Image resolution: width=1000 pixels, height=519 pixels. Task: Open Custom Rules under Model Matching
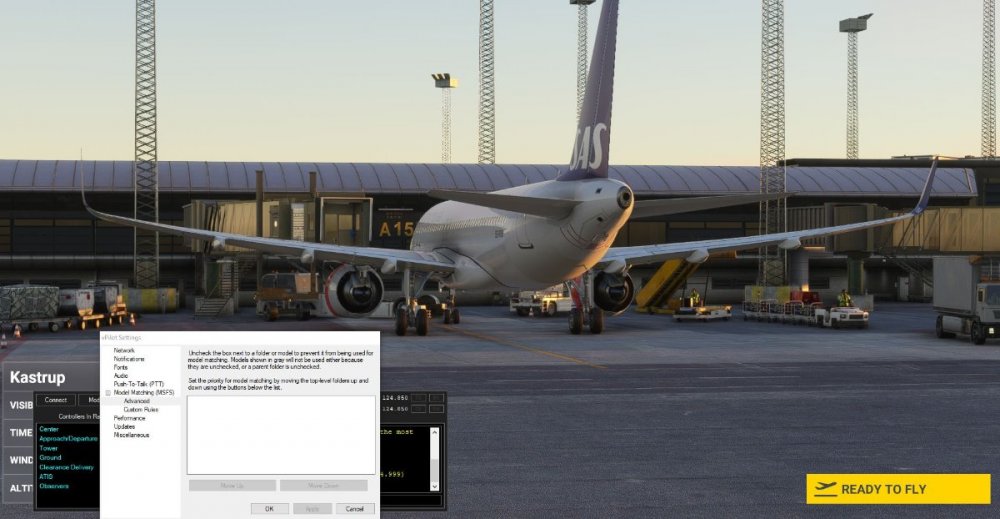click(141, 409)
